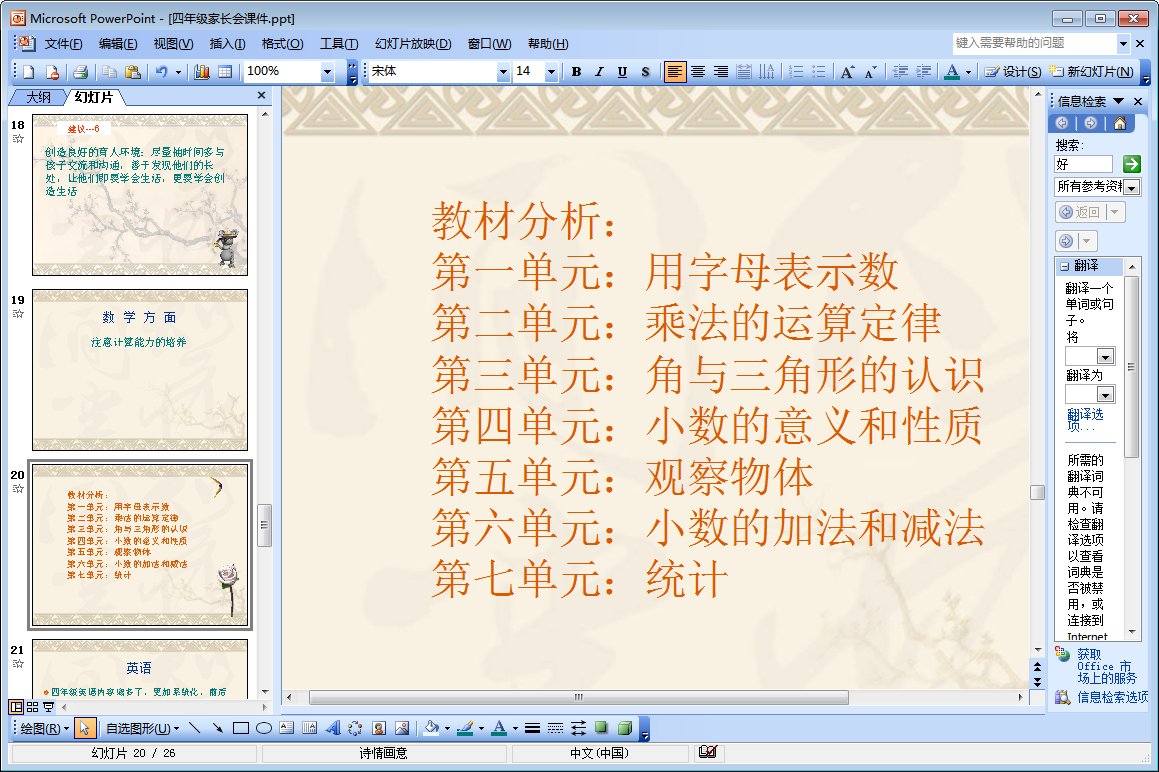Select the Rectangle drawing tool

pyautogui.click(x=241, y=728)
